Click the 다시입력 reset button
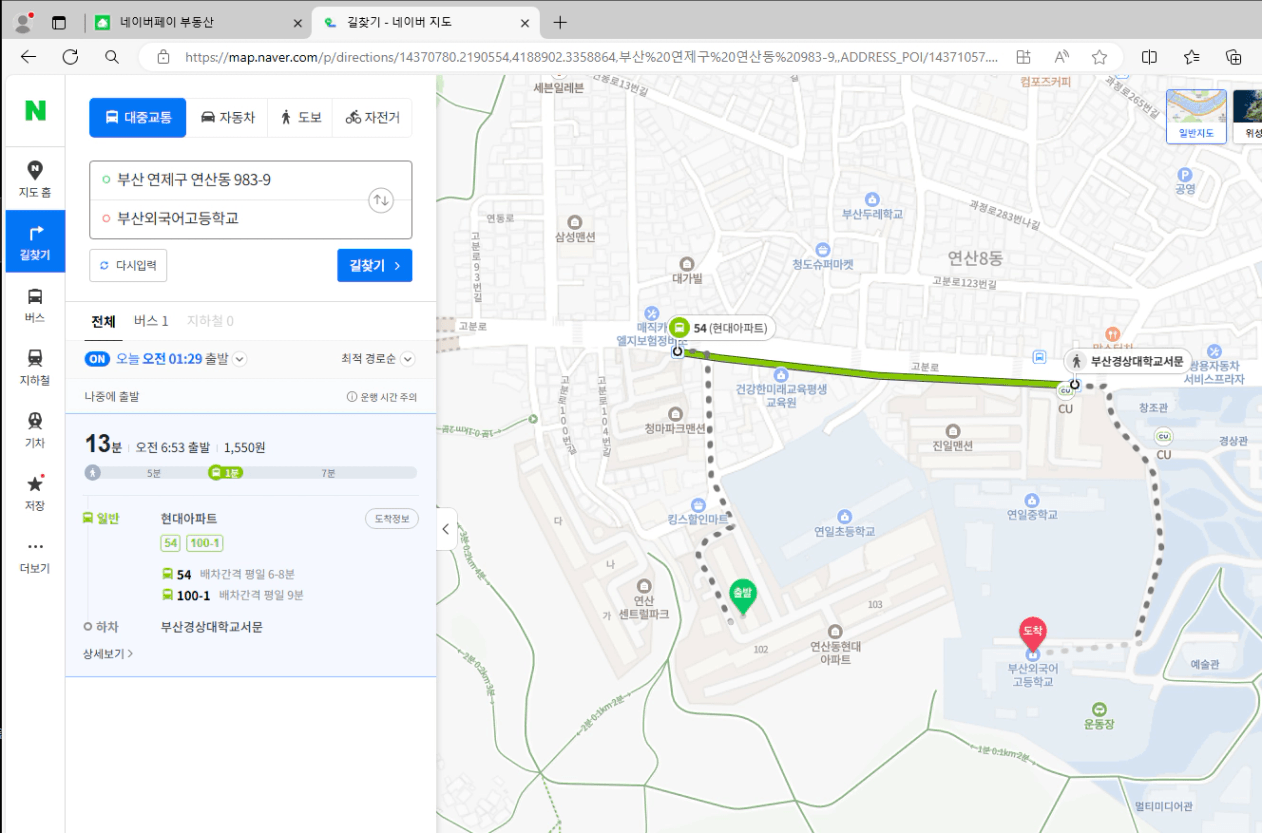Screen dimensions: 1262x833 pyautogui.click(x=128, y=266)
